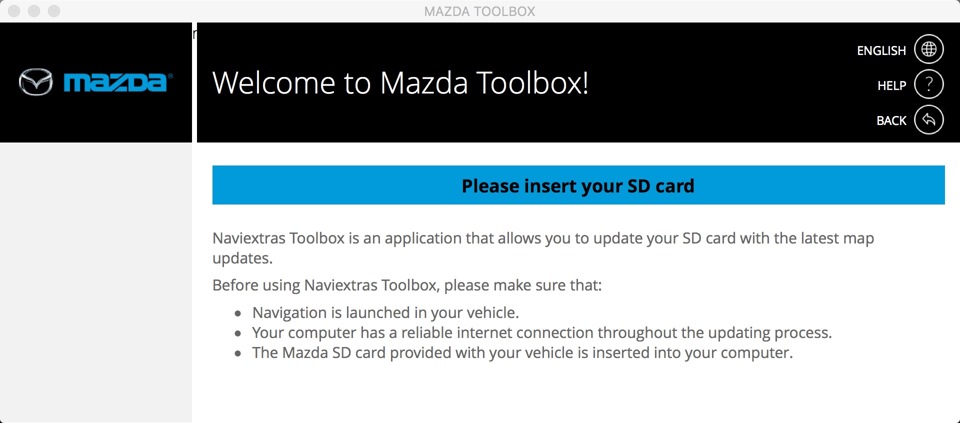
Task: Minimize the window using the middle title-bar circle
Action: pyautogui.click(x=34, y=11)
